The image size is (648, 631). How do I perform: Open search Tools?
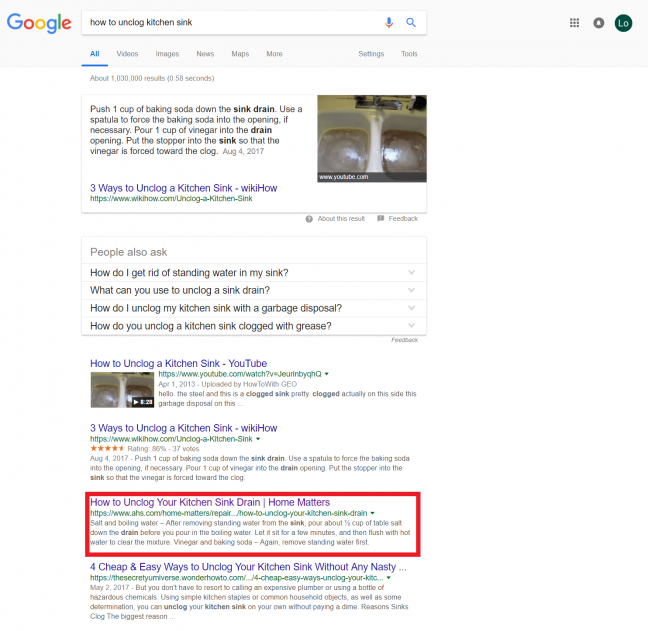pos(409,54)
